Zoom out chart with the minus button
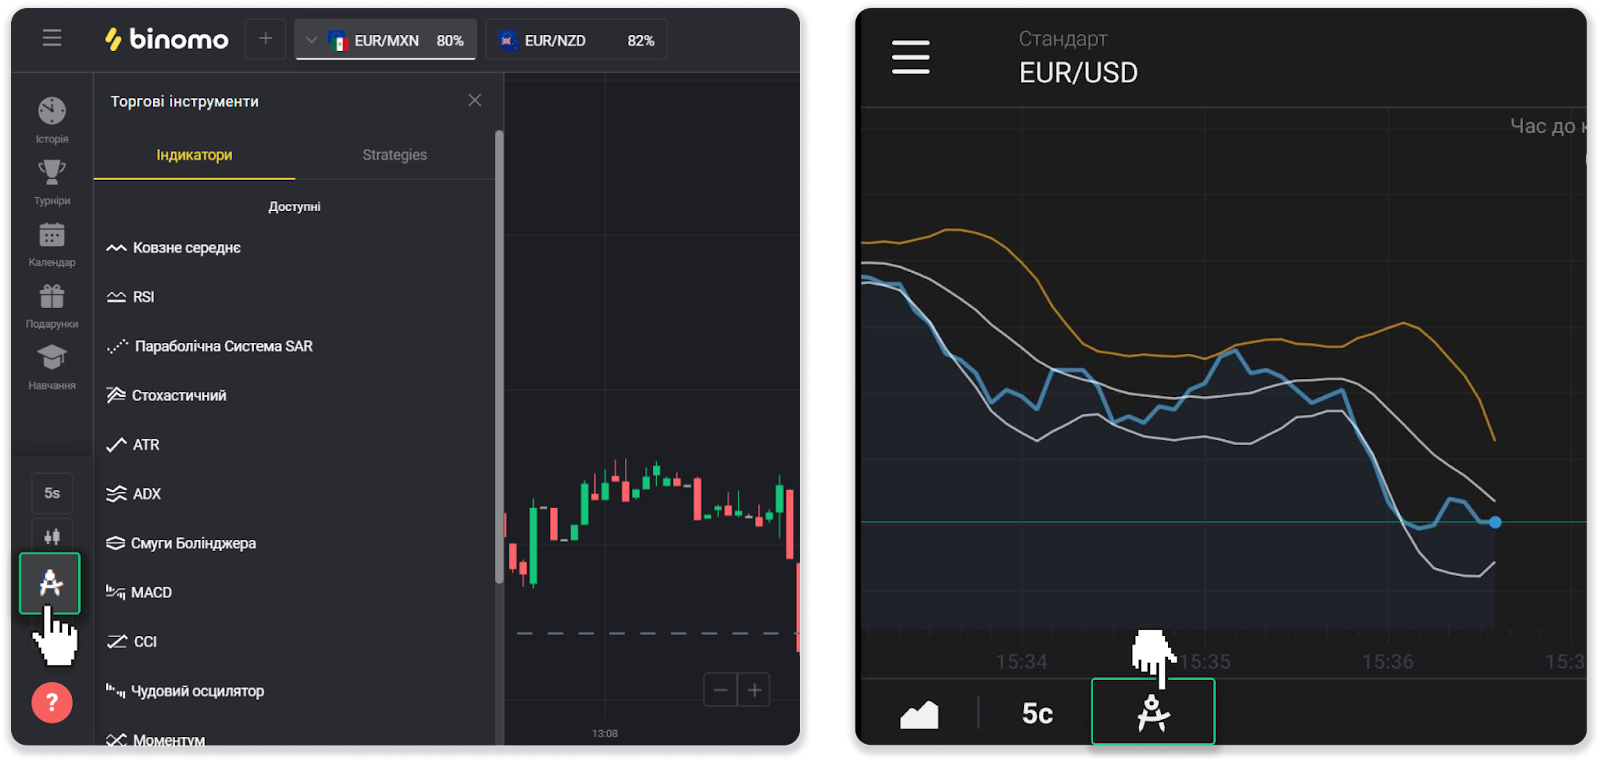 pyautogui.click(x=720, y=690)
